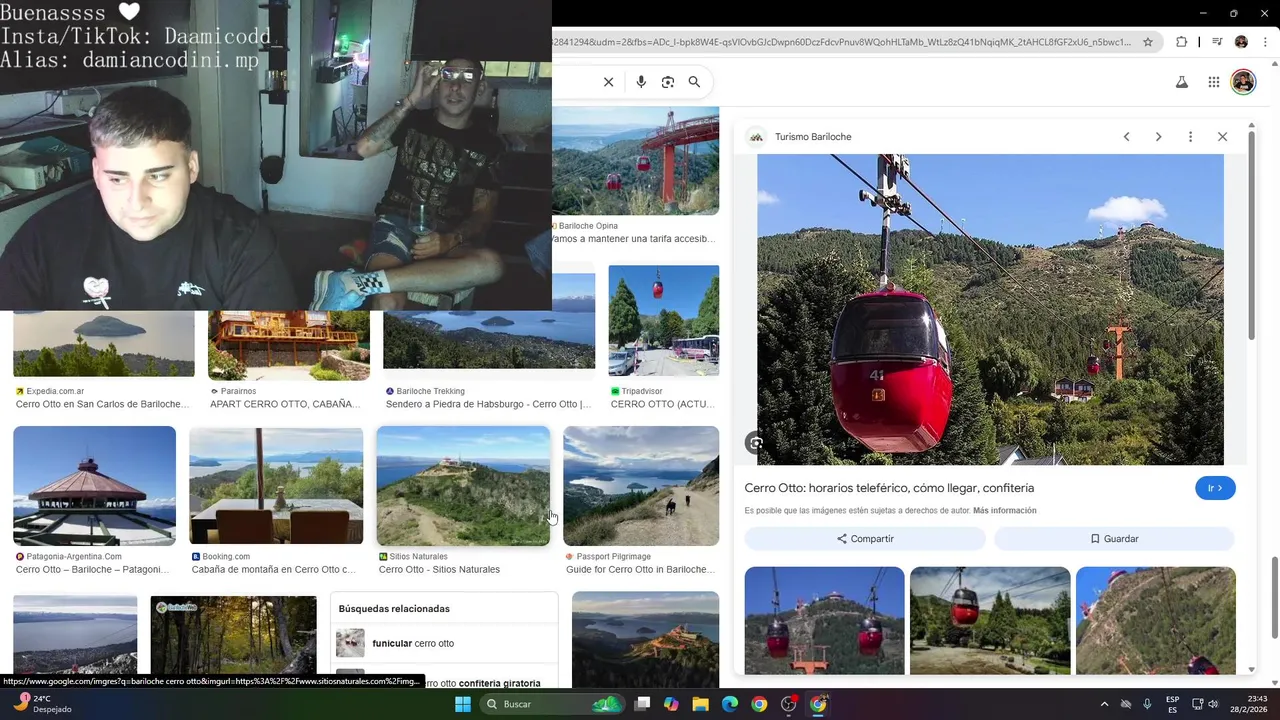Screen dimensions: 1280x720
Task: Open Chrome profile avatar in toolbar
Action: pyautogui.click(x=1241, y=42)
